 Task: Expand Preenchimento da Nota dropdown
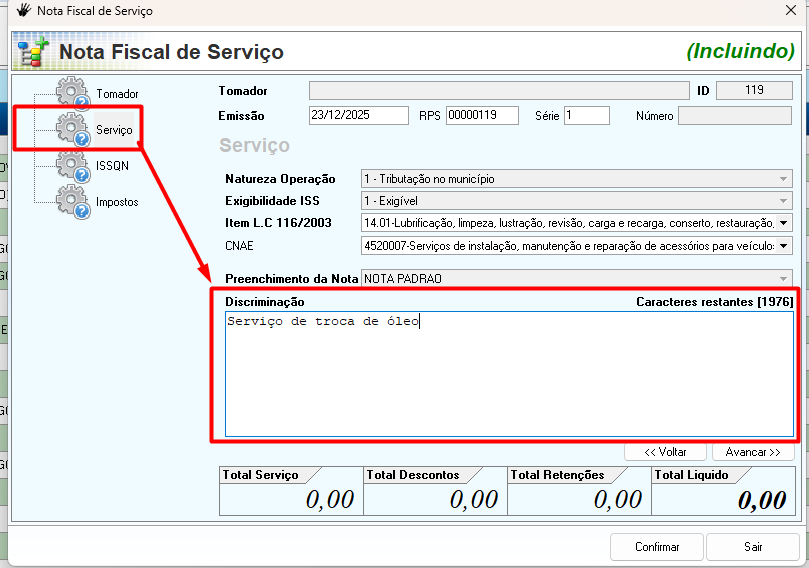coord(783,278)
